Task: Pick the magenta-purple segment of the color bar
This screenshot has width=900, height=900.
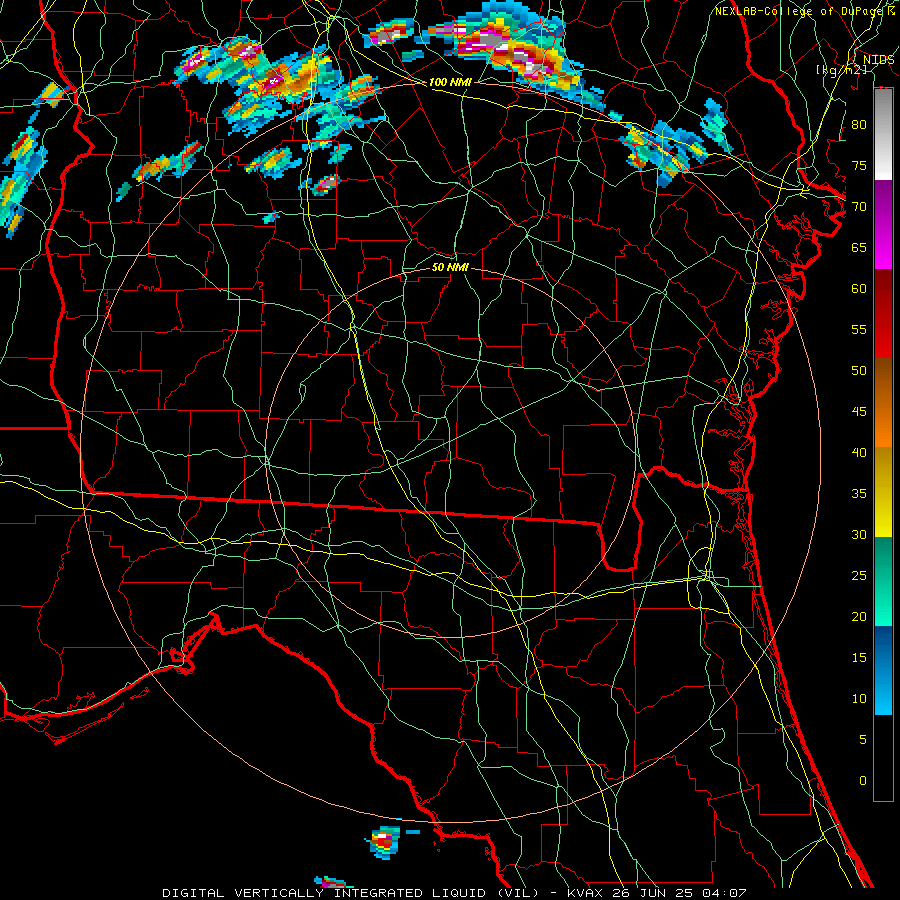Action: 883,224
